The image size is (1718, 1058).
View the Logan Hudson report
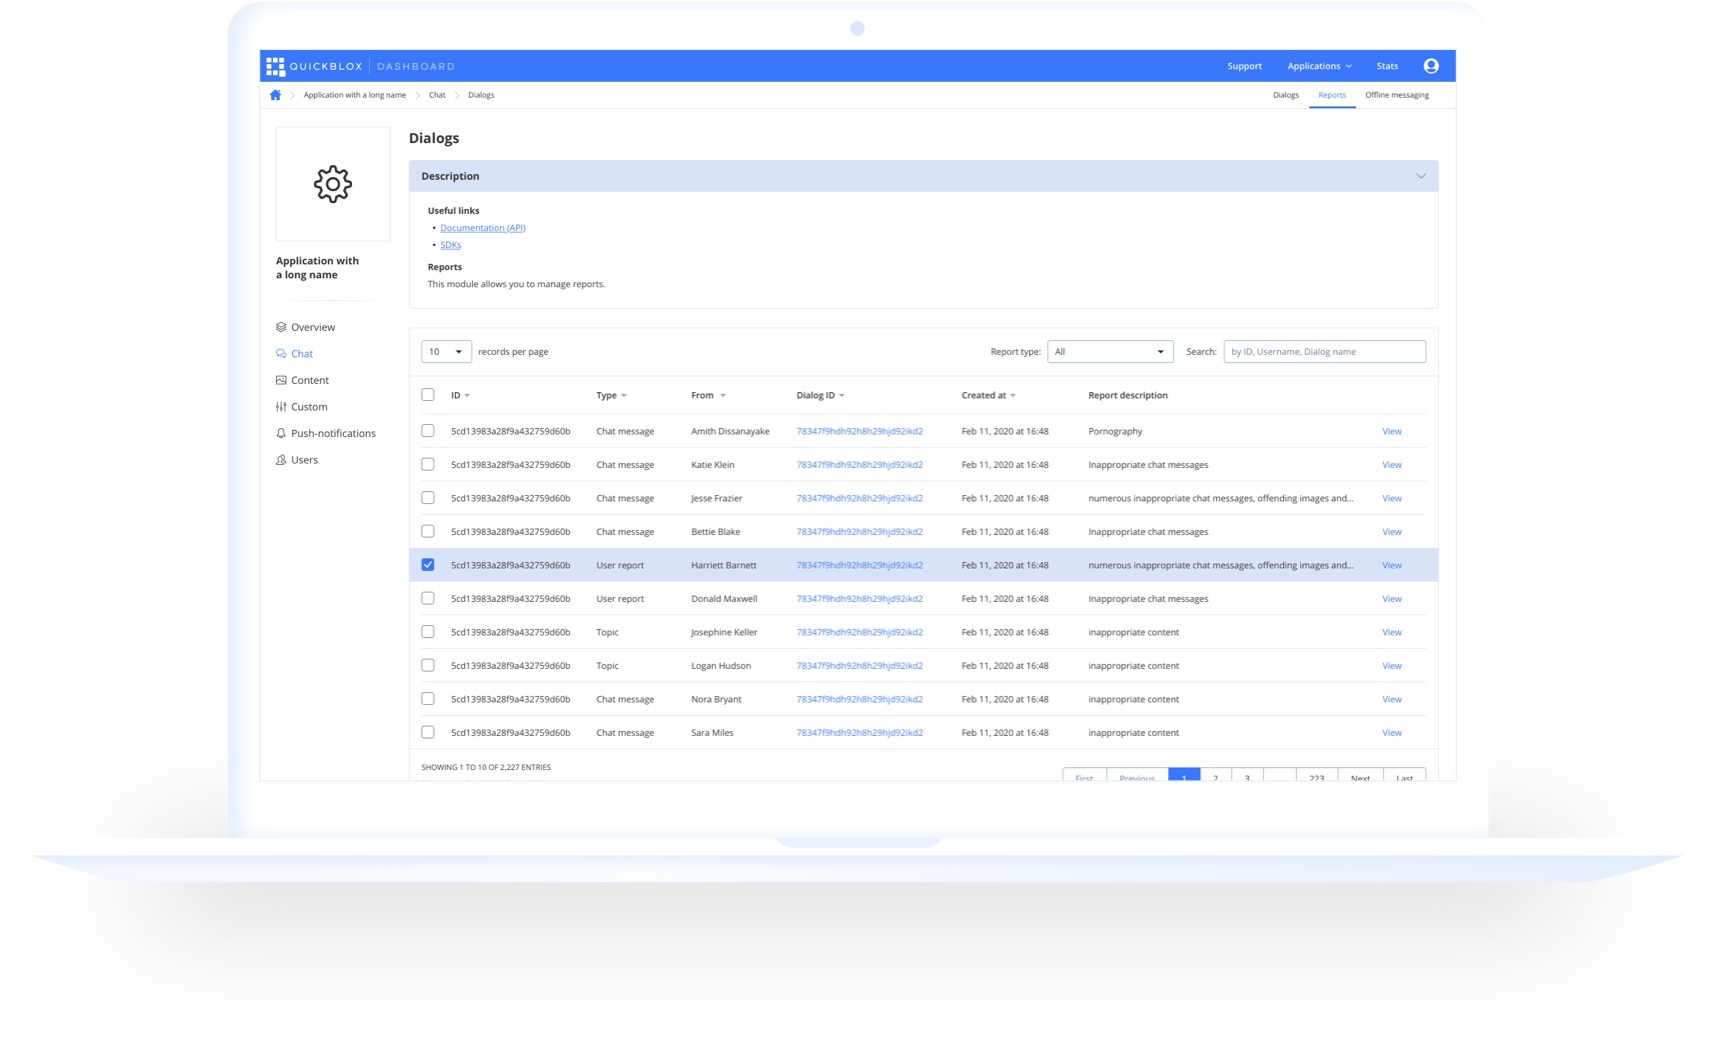click(1391, 666)
